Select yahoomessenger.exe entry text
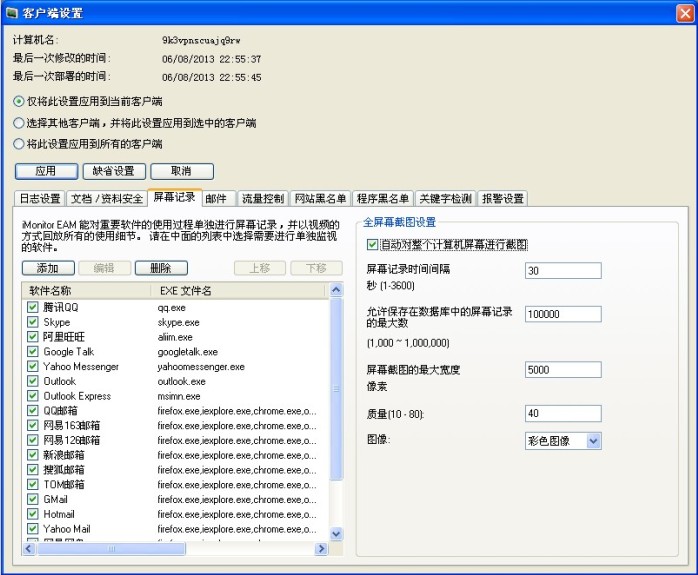Screen dimensions: 698x575 tap(201, 367)
